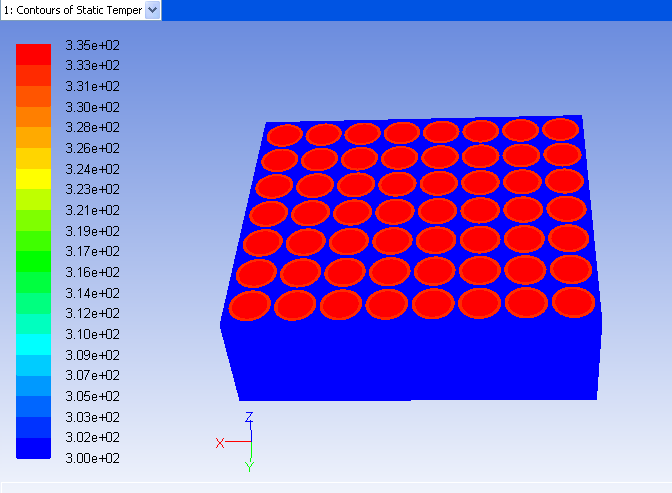Click the dark blue swatch at legend bottom
Screen dimensions: 672x493
(x=33, y=448)
